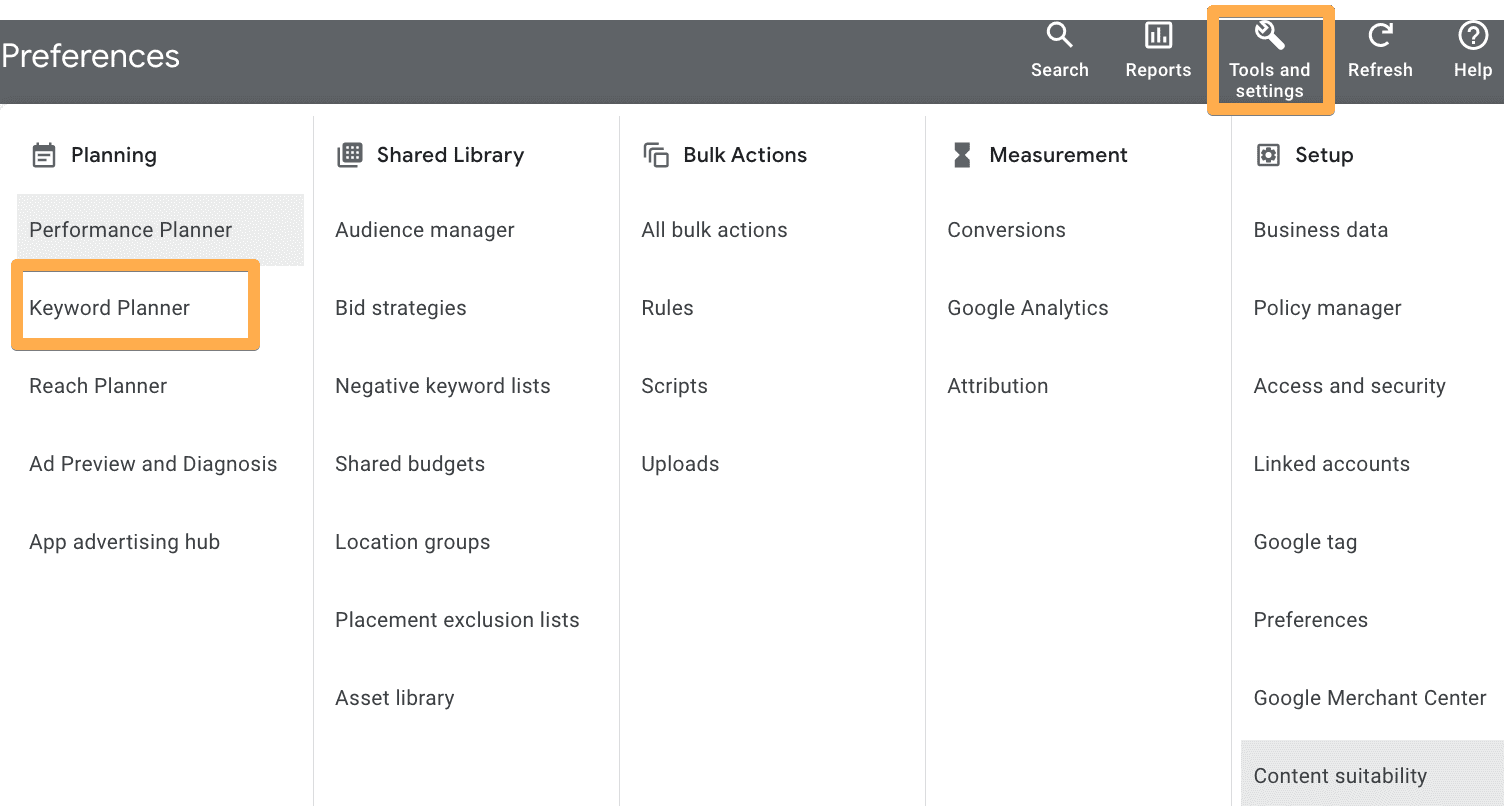Click the Shared Library grid icon

tap(350, 155)
